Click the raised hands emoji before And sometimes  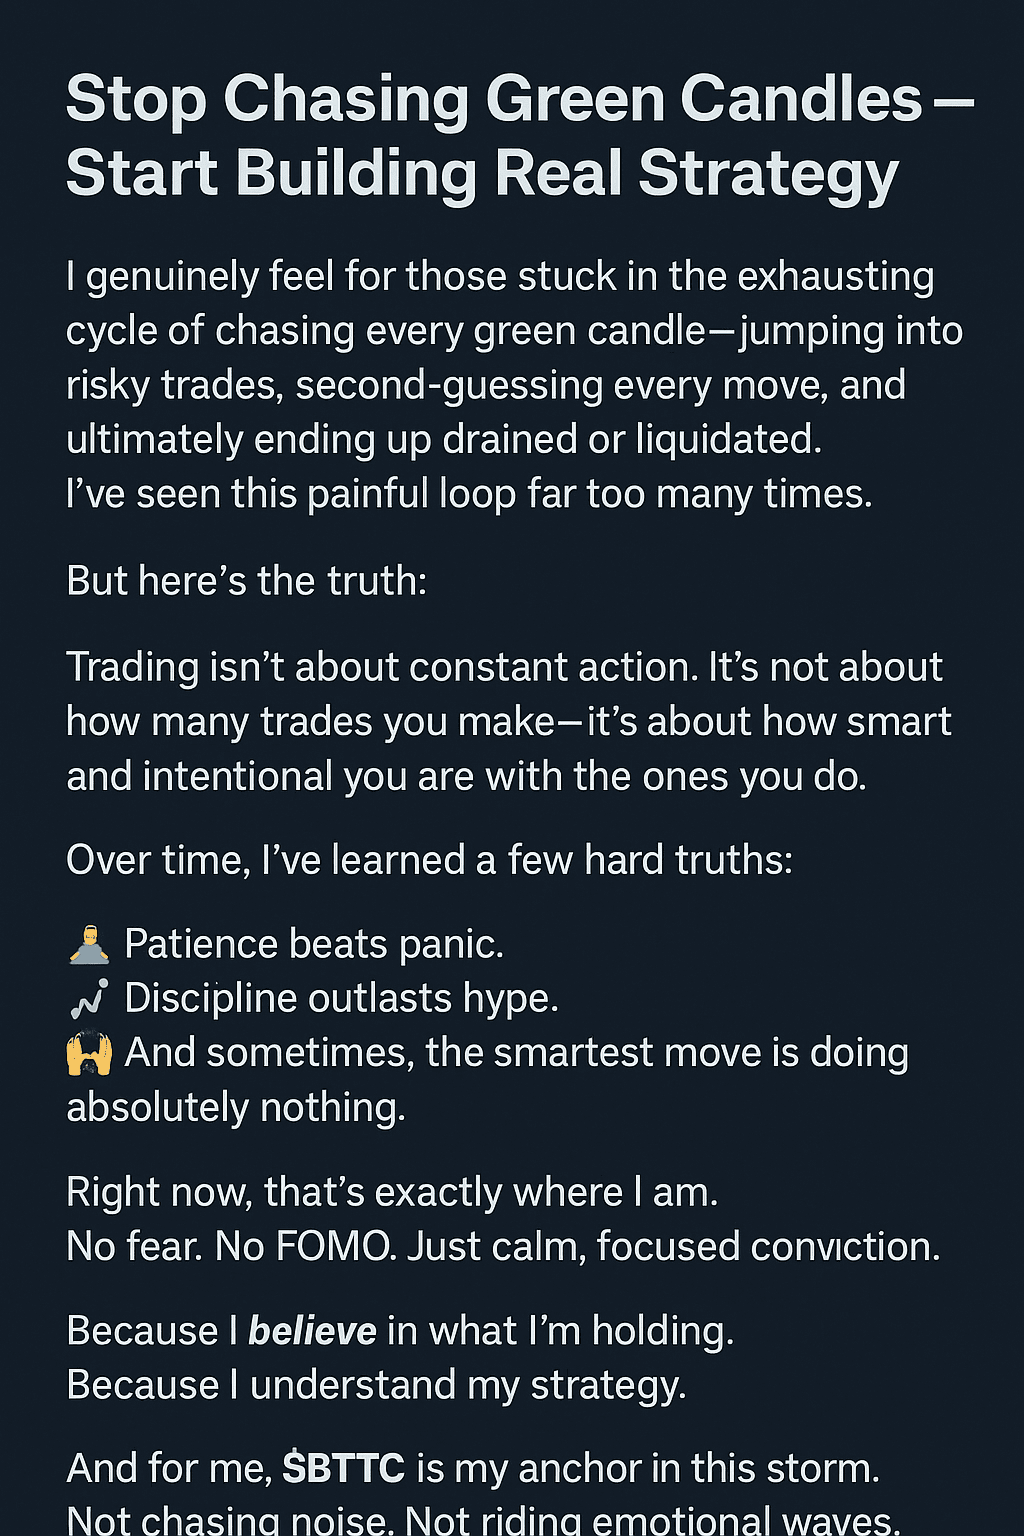(89, 1053)
